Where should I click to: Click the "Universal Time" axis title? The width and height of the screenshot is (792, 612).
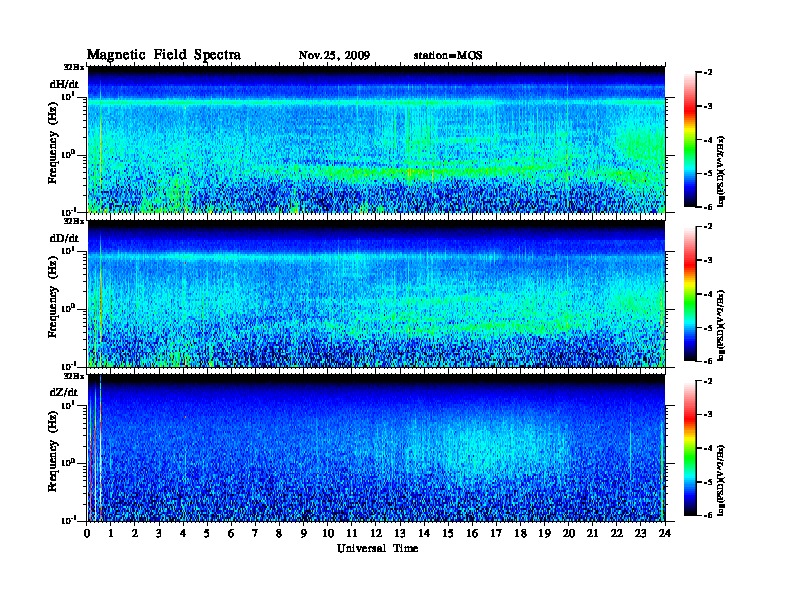click(x=377, y=548)
